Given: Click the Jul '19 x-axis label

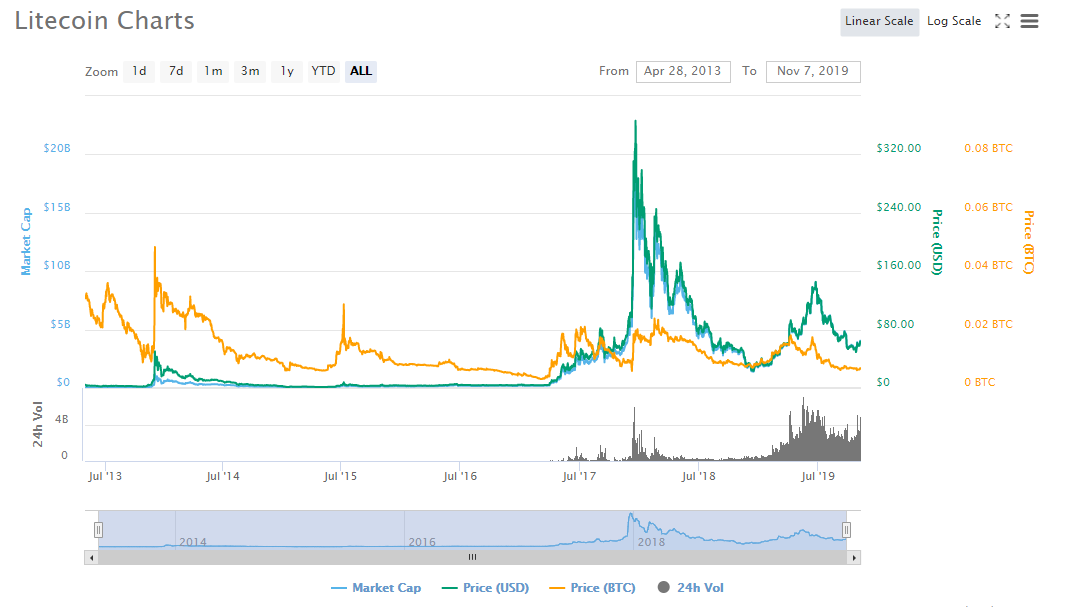Looking at the screenshot, I should pyautogui.click(x=818, y=477).
